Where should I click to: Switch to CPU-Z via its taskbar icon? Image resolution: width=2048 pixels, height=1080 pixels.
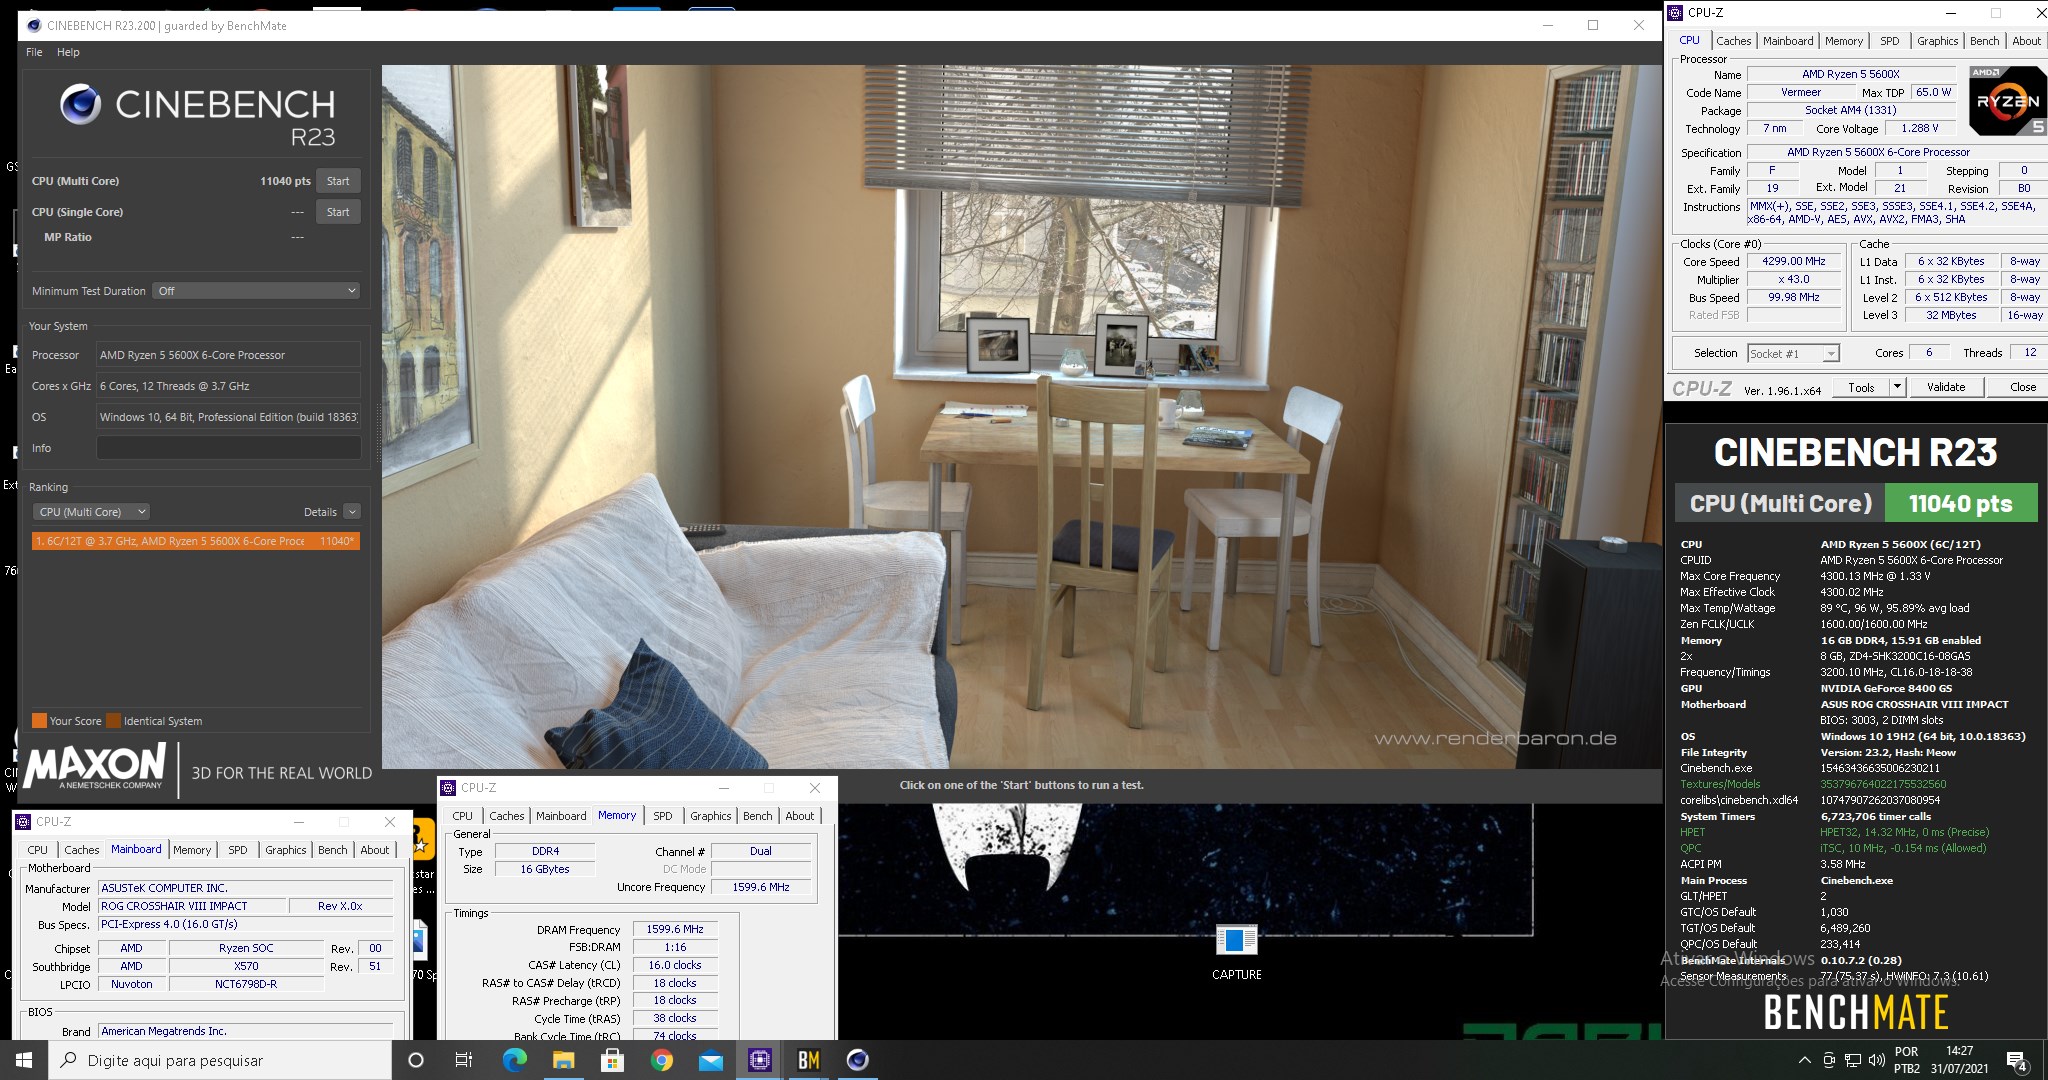tap(759, 1060)
